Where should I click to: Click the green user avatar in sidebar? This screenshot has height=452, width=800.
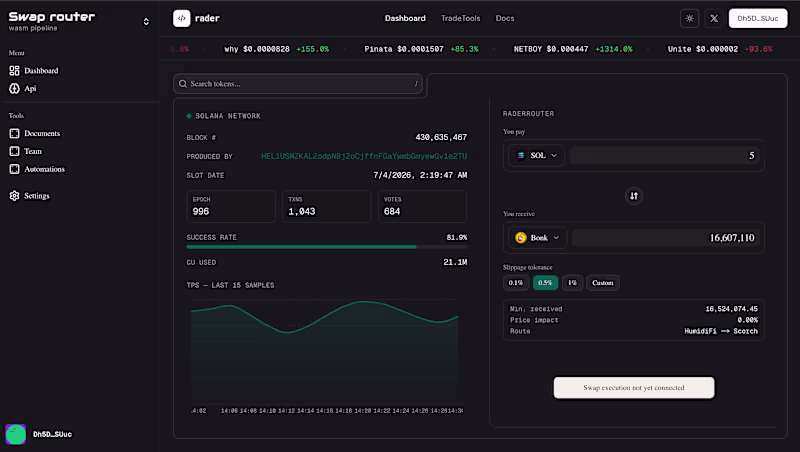(x=15, y=434)
